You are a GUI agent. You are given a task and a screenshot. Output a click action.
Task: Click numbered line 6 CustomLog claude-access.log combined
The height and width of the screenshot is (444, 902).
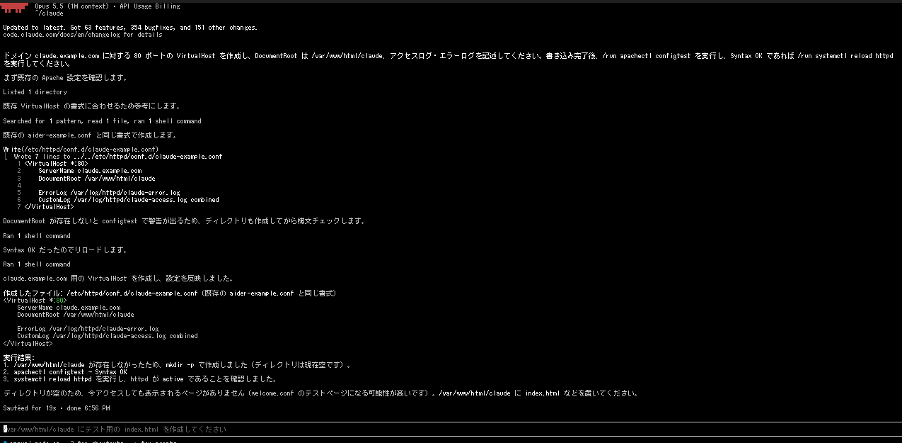click(118, 200)
